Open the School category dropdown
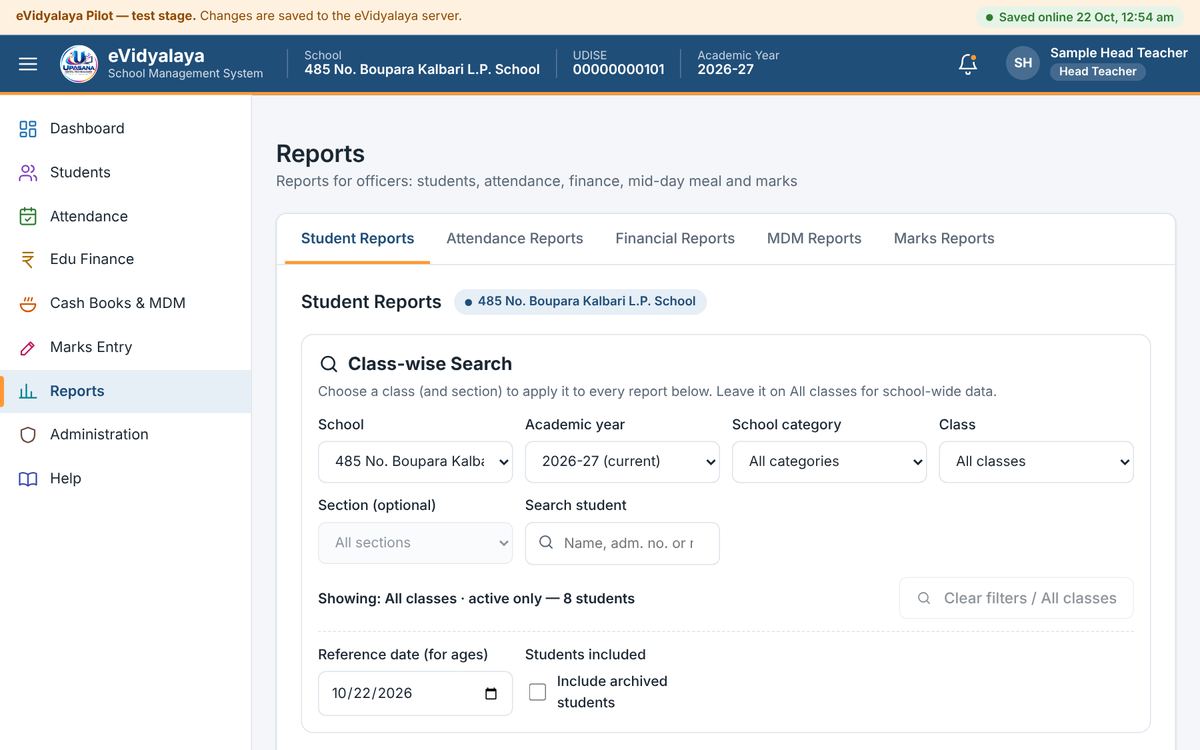The image size is (1200, 750). pyautogui.click(x=829, y=462)
